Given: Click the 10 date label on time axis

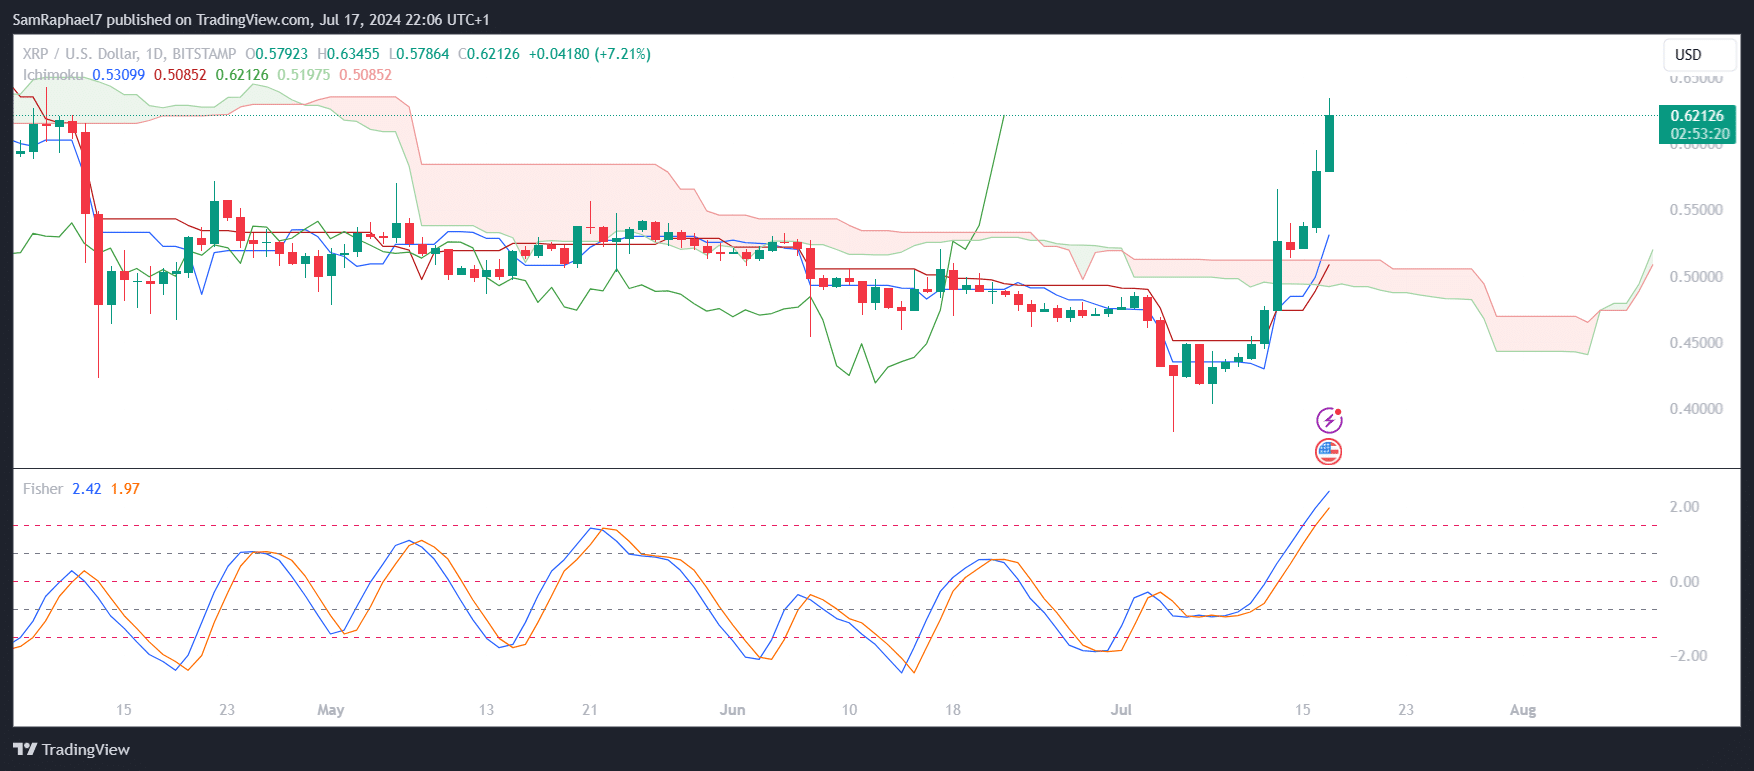Looking at the screenshot, I should pos(849,710).
